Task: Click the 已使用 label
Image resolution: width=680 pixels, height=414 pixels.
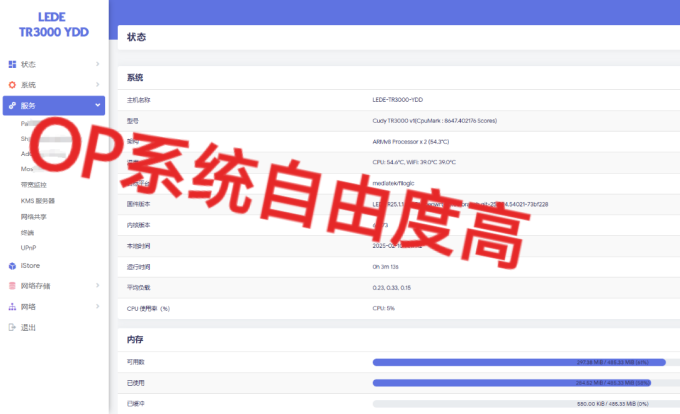Action: (x=135, y=383)
